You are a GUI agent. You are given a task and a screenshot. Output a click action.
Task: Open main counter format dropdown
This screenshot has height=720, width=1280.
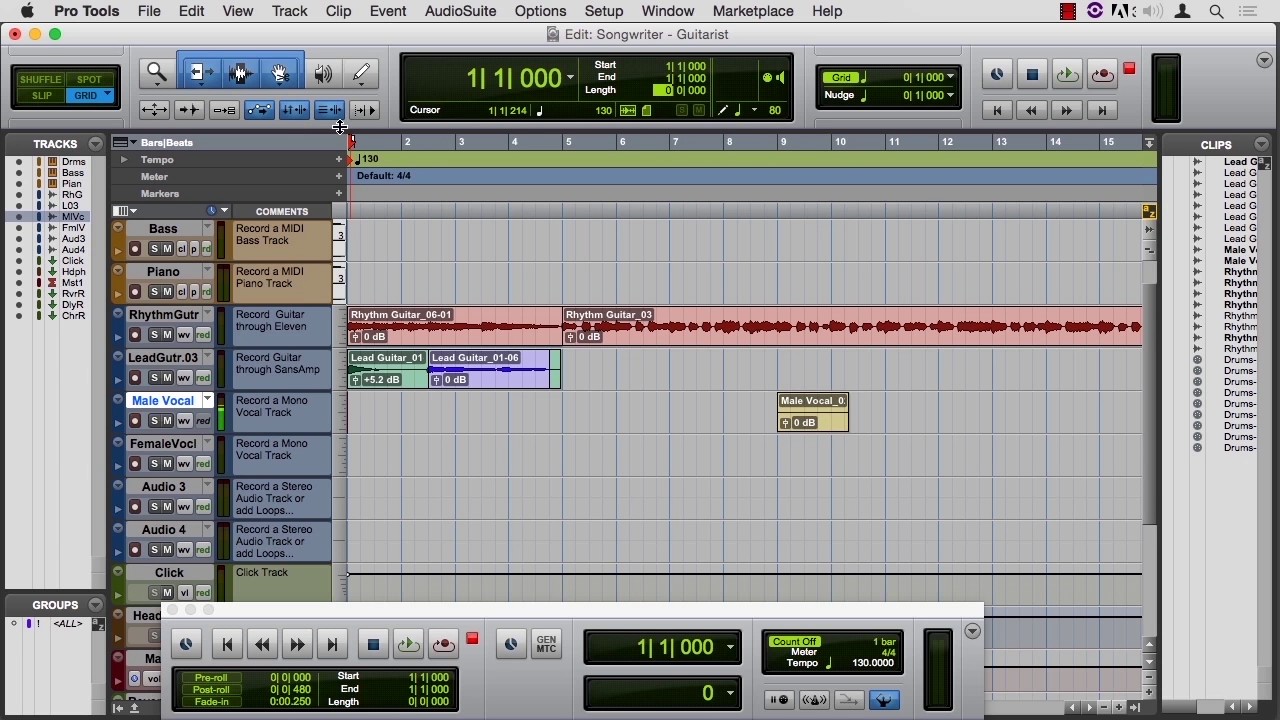(570, 78)
